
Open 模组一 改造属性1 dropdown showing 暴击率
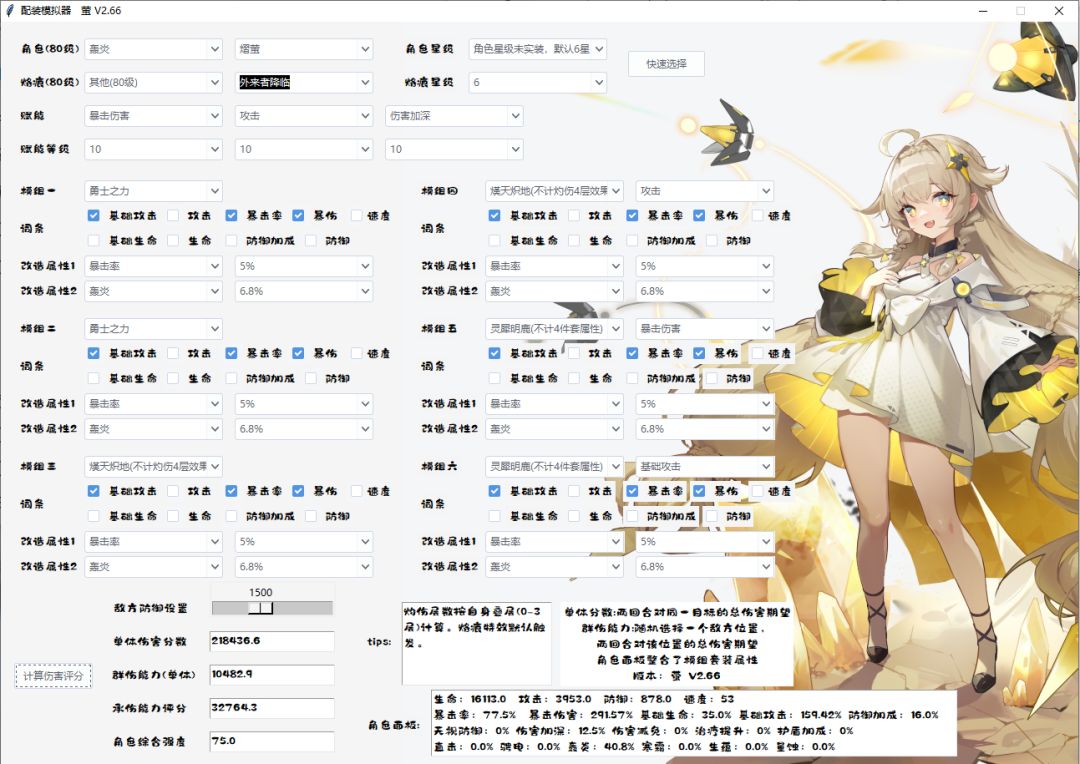coord(153,266)
